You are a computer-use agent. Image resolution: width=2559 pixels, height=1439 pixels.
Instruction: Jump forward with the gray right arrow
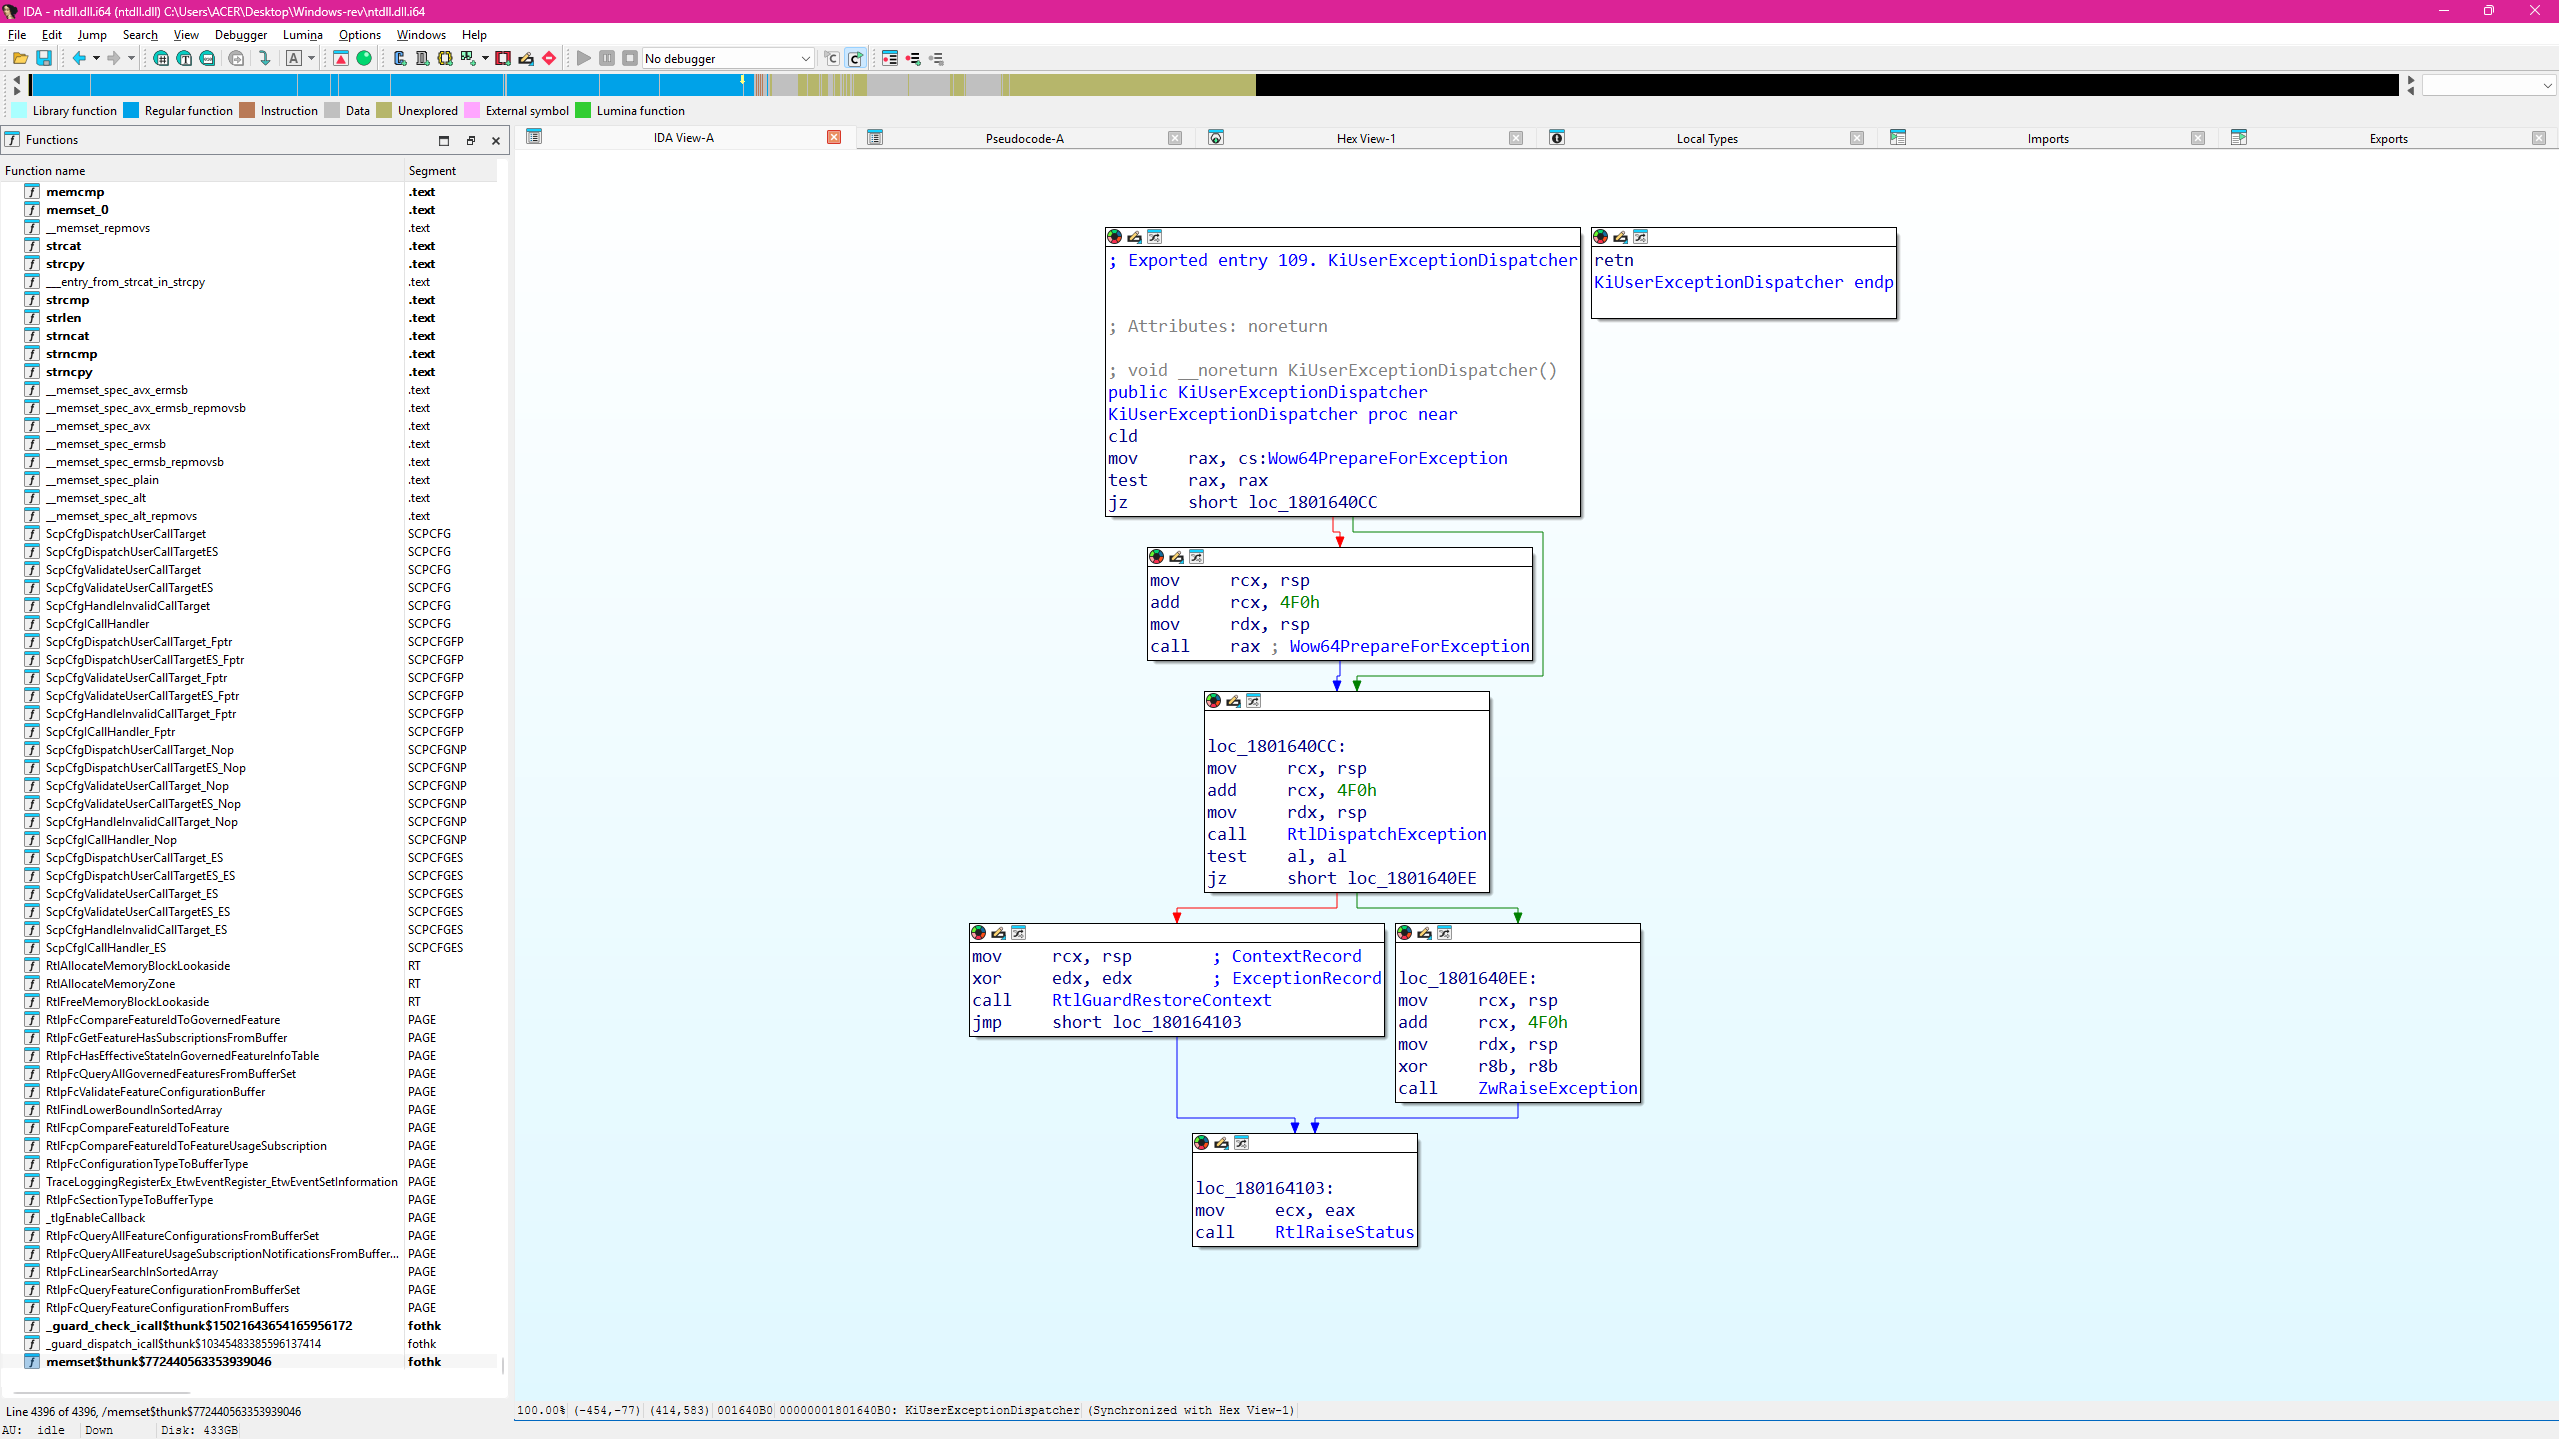tap(114, 58)
